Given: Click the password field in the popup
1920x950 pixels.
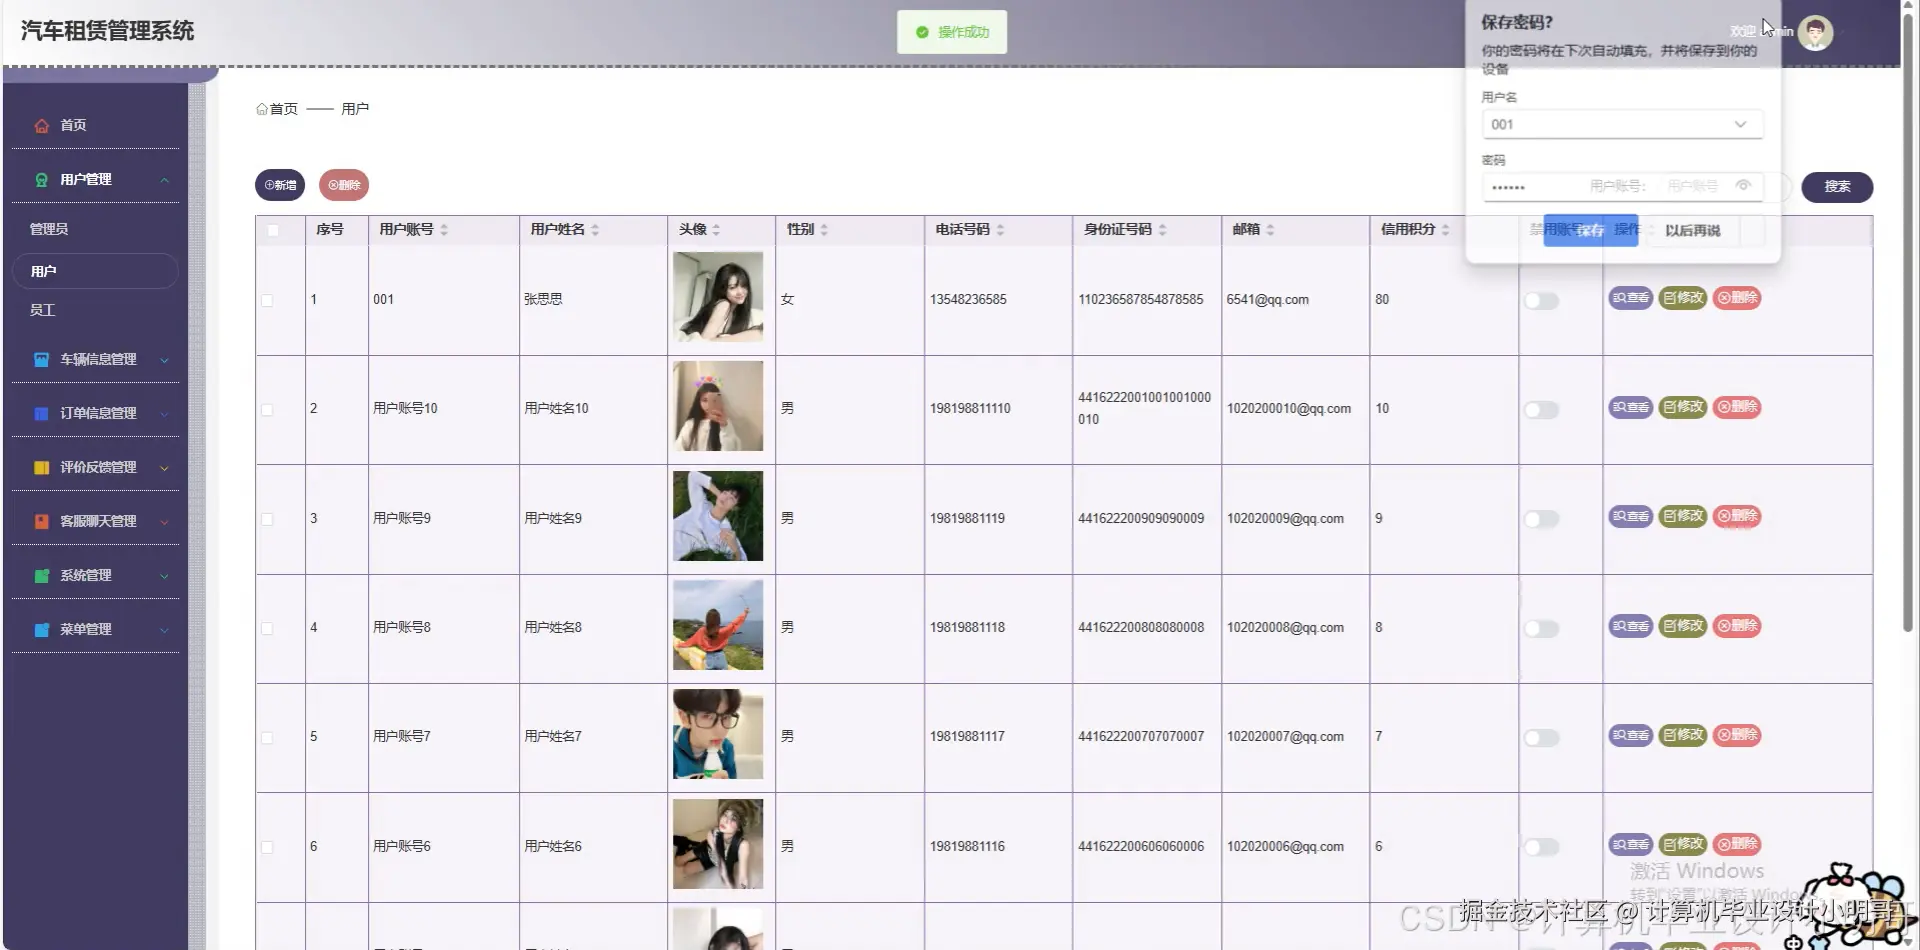Looking at the screenshot, I should click(x=1622, y=186).
